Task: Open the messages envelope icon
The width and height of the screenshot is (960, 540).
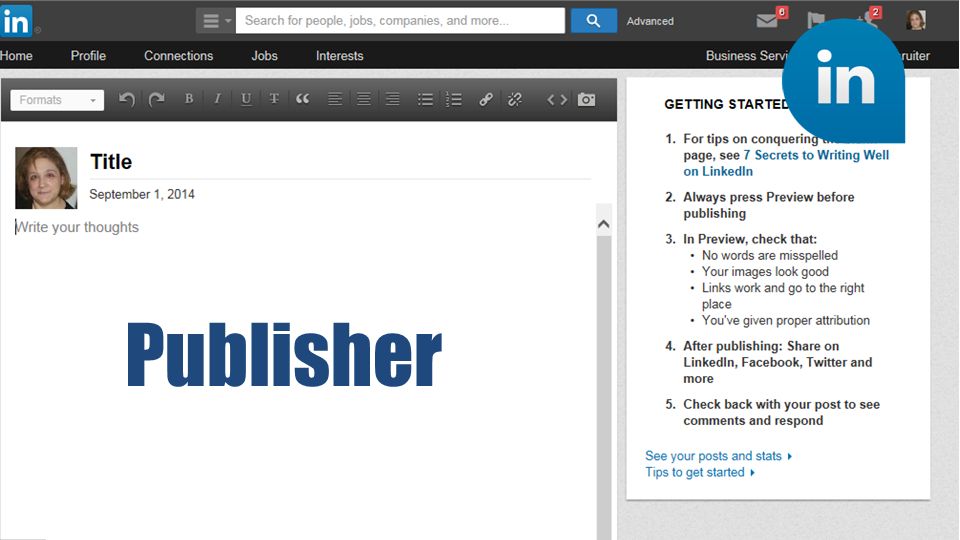Action: (767, 21)
